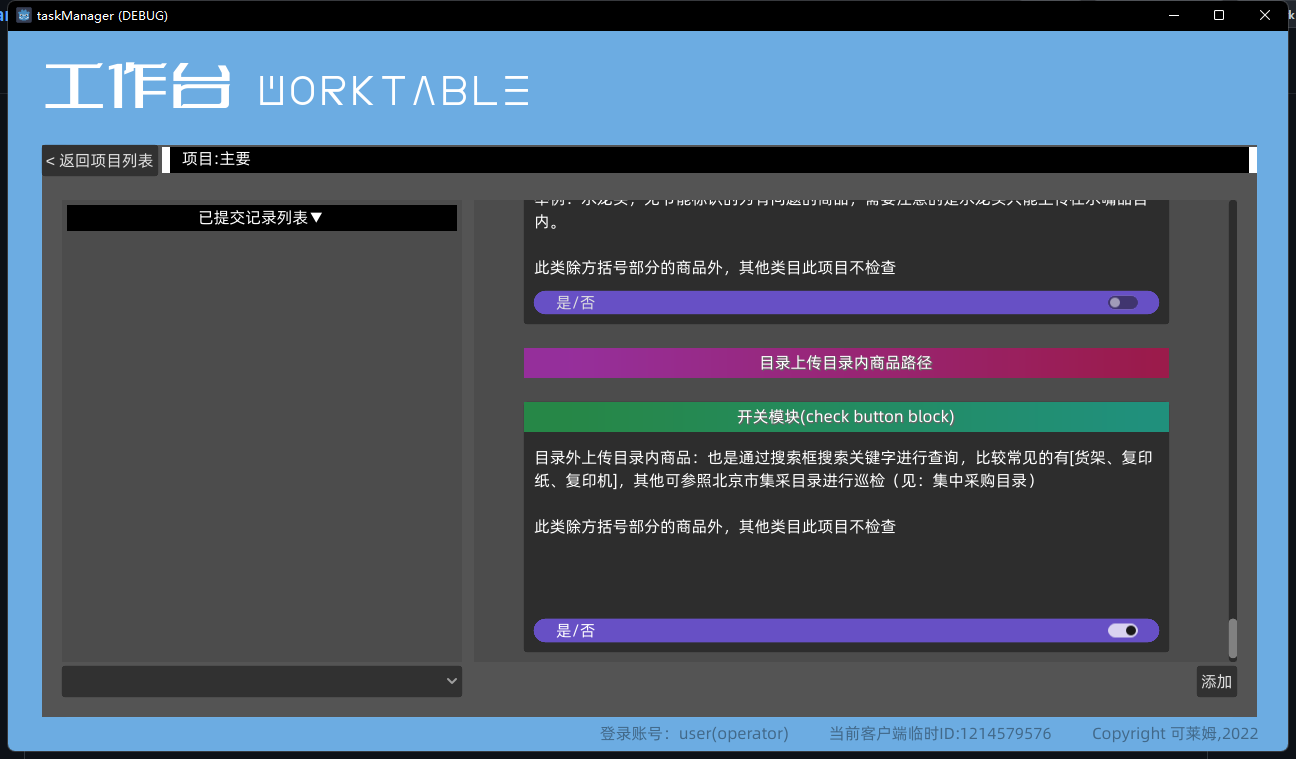Viewport: 1296px width, 759px height.
Task: Click the 登录账号 user(operator) label
Action: point(694,733)
